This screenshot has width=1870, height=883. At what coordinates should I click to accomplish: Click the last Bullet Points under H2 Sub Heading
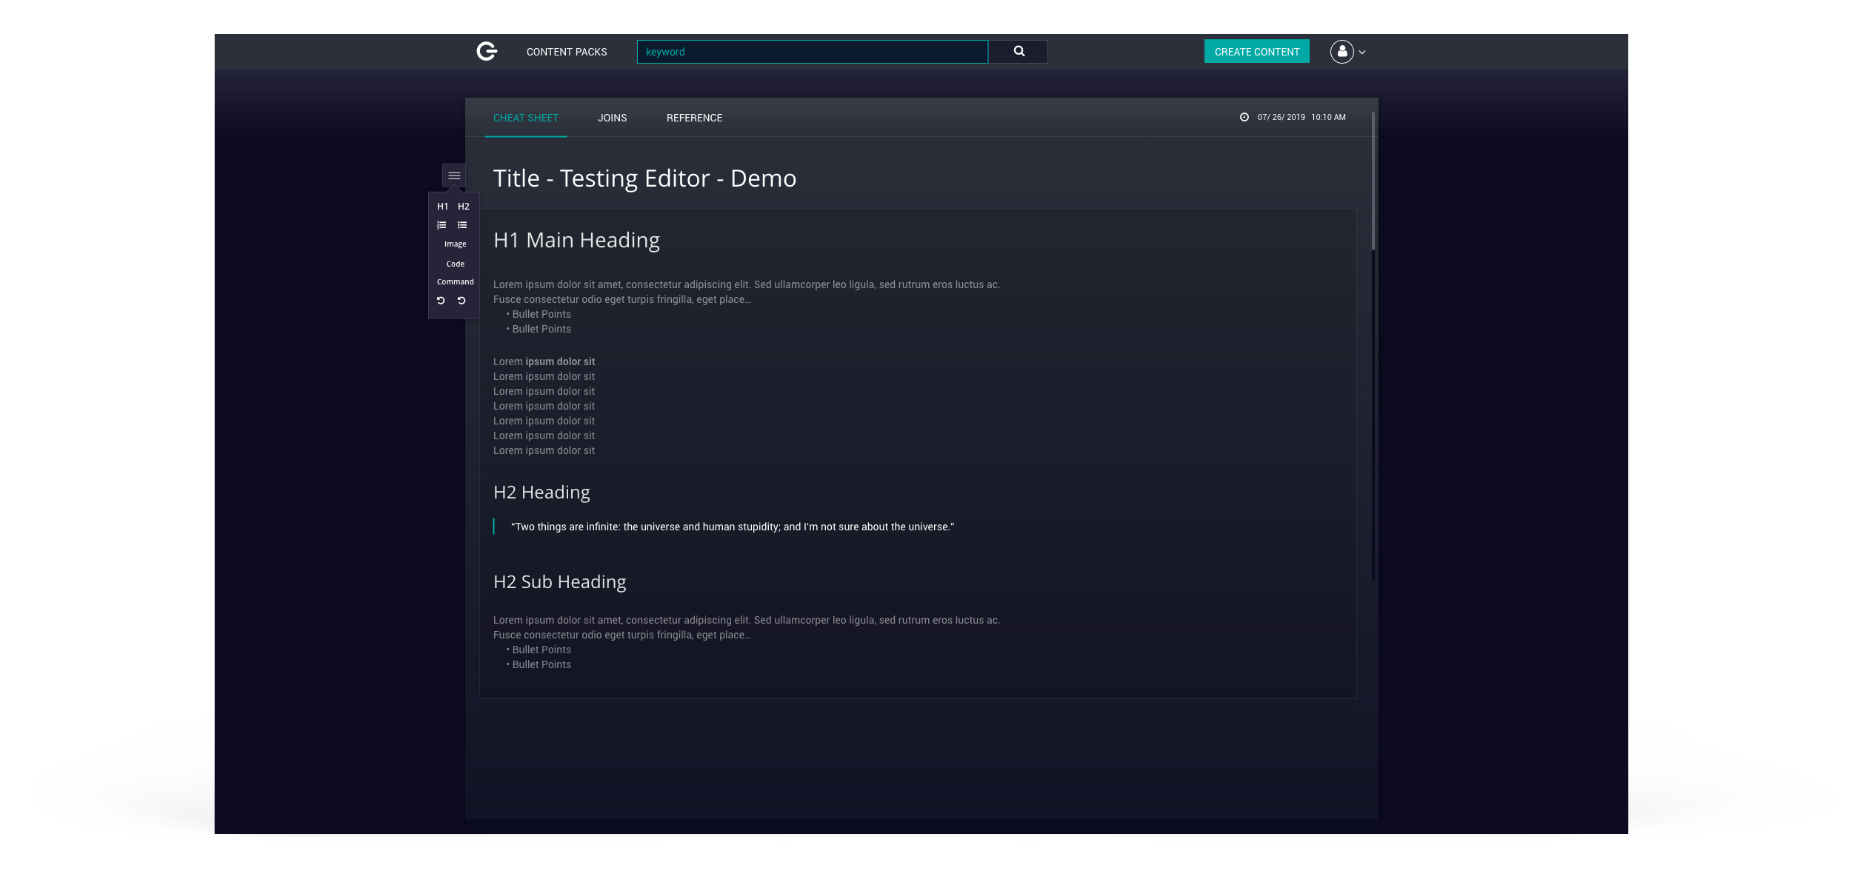pyautogui.click(x=541, y=665)
